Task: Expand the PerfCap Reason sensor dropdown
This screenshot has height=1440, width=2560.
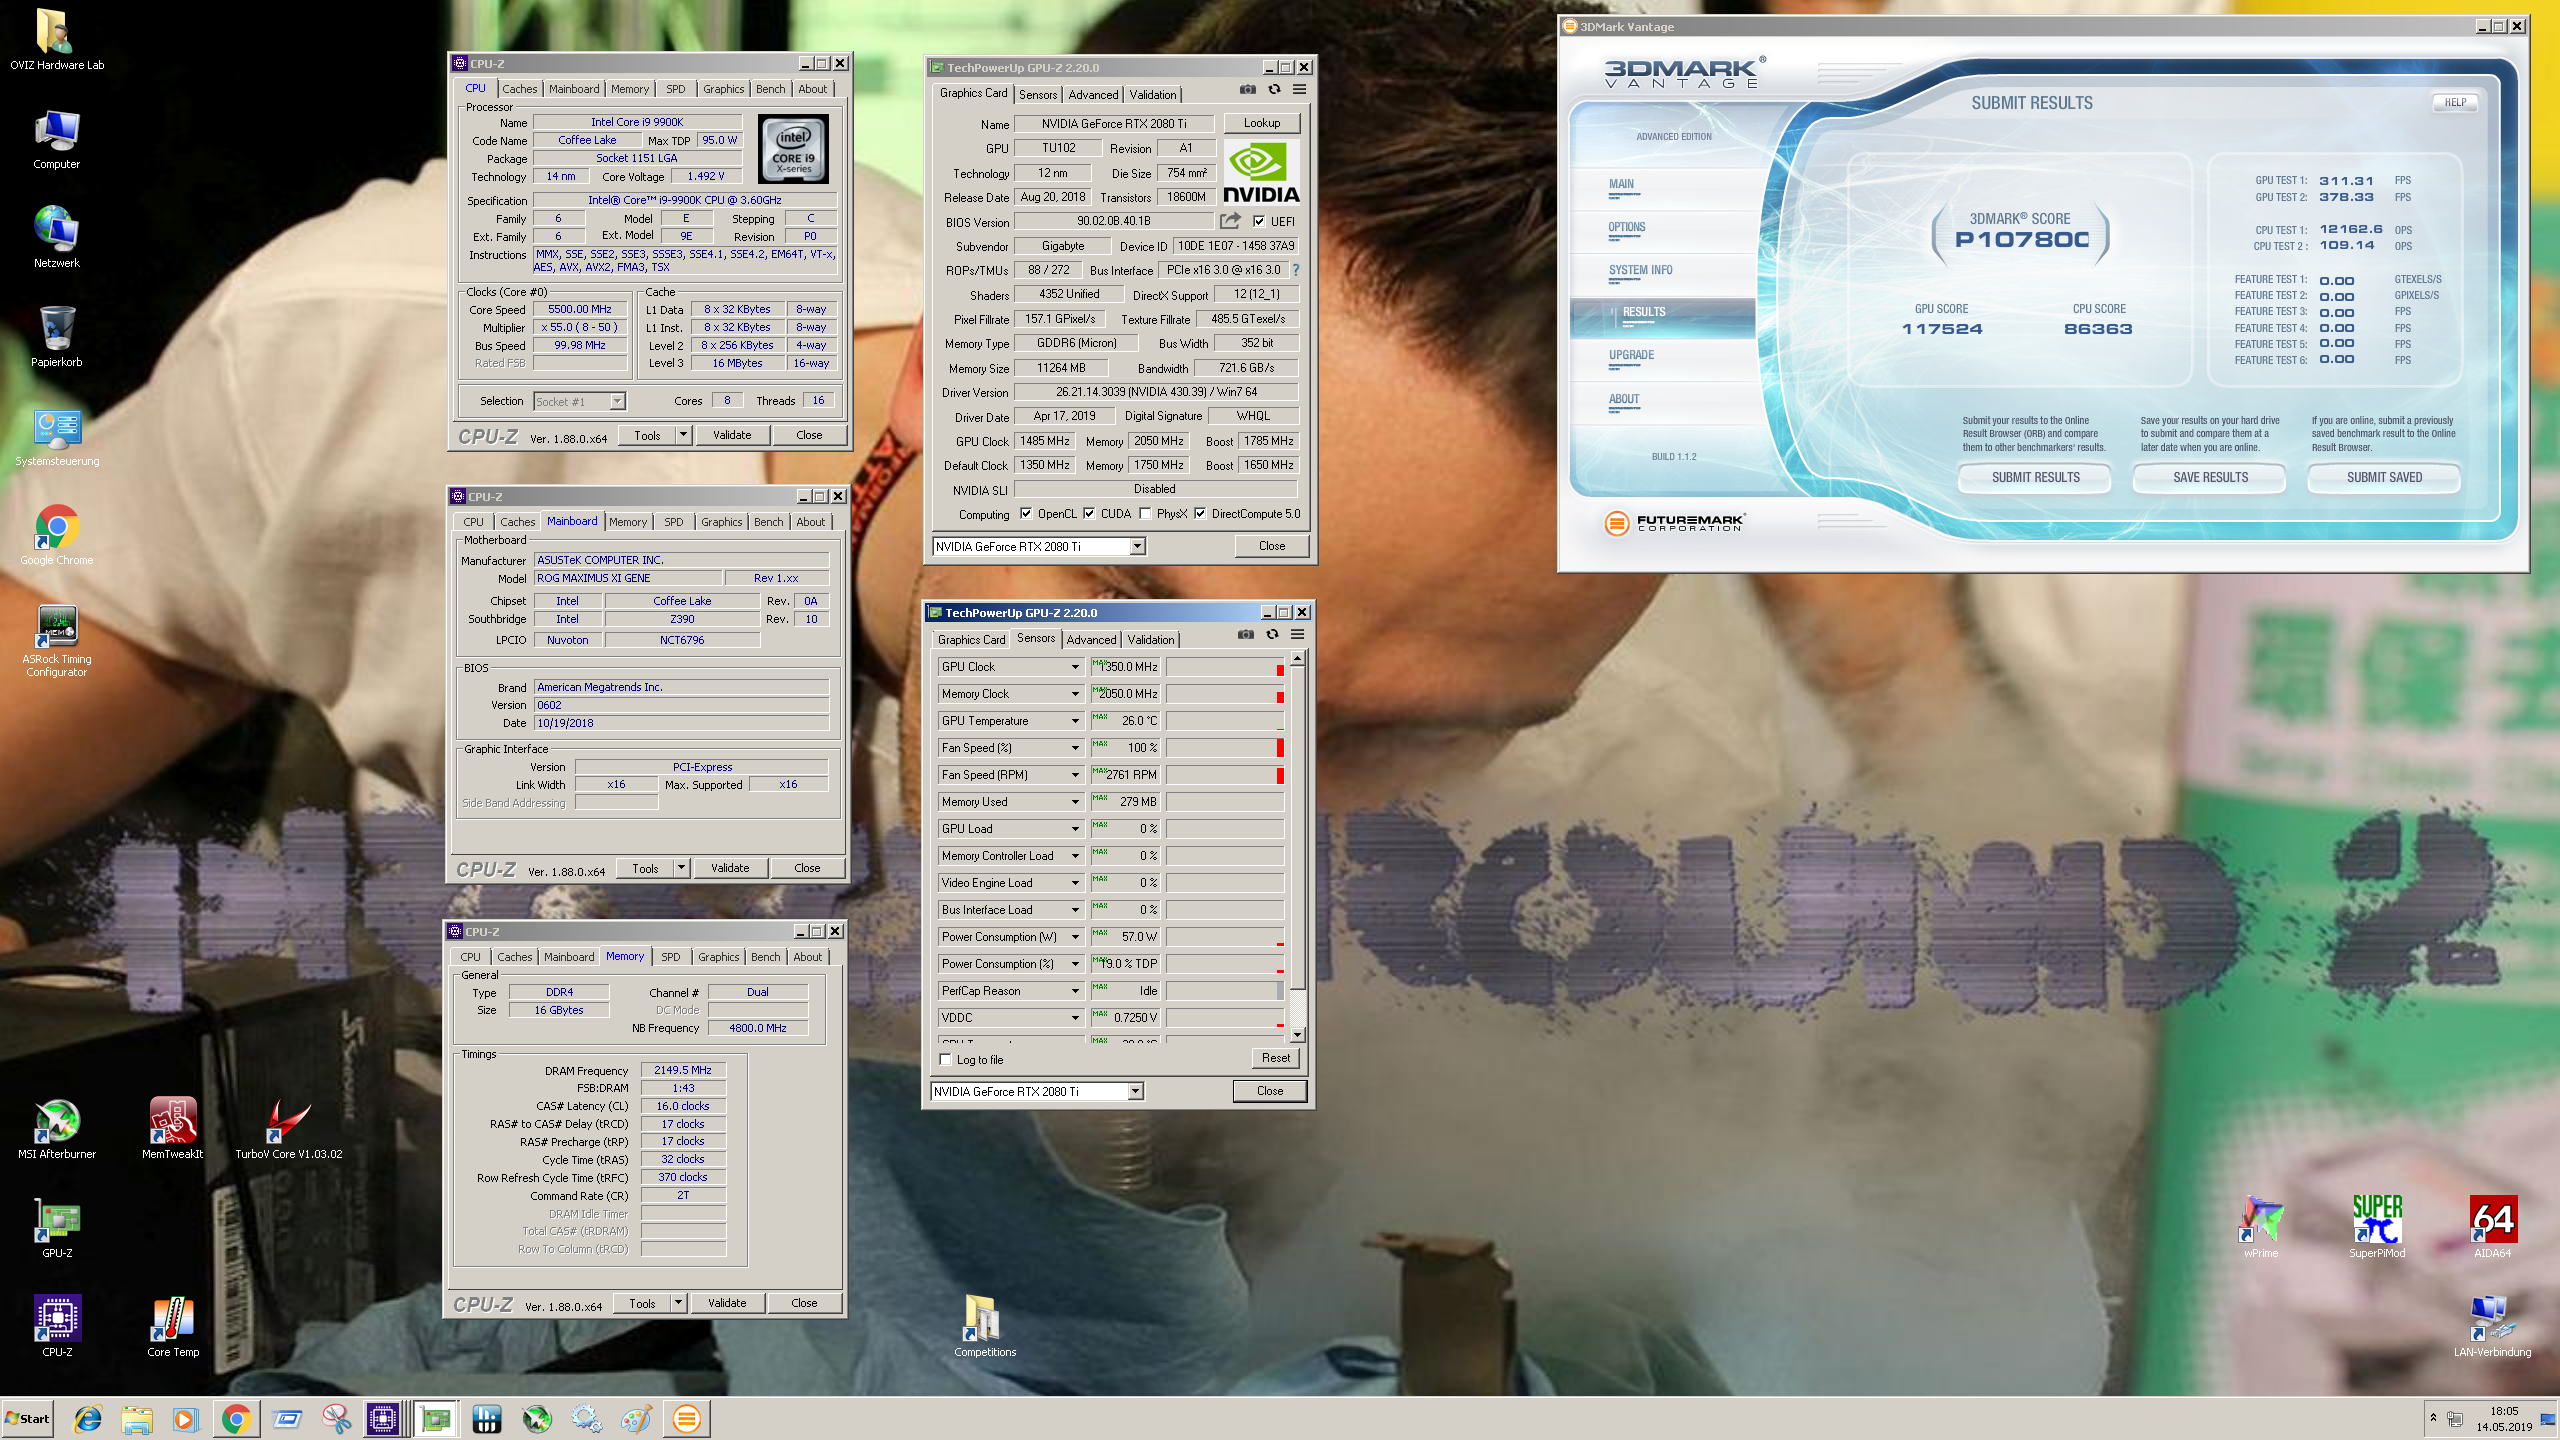Action: (1075, 991)
